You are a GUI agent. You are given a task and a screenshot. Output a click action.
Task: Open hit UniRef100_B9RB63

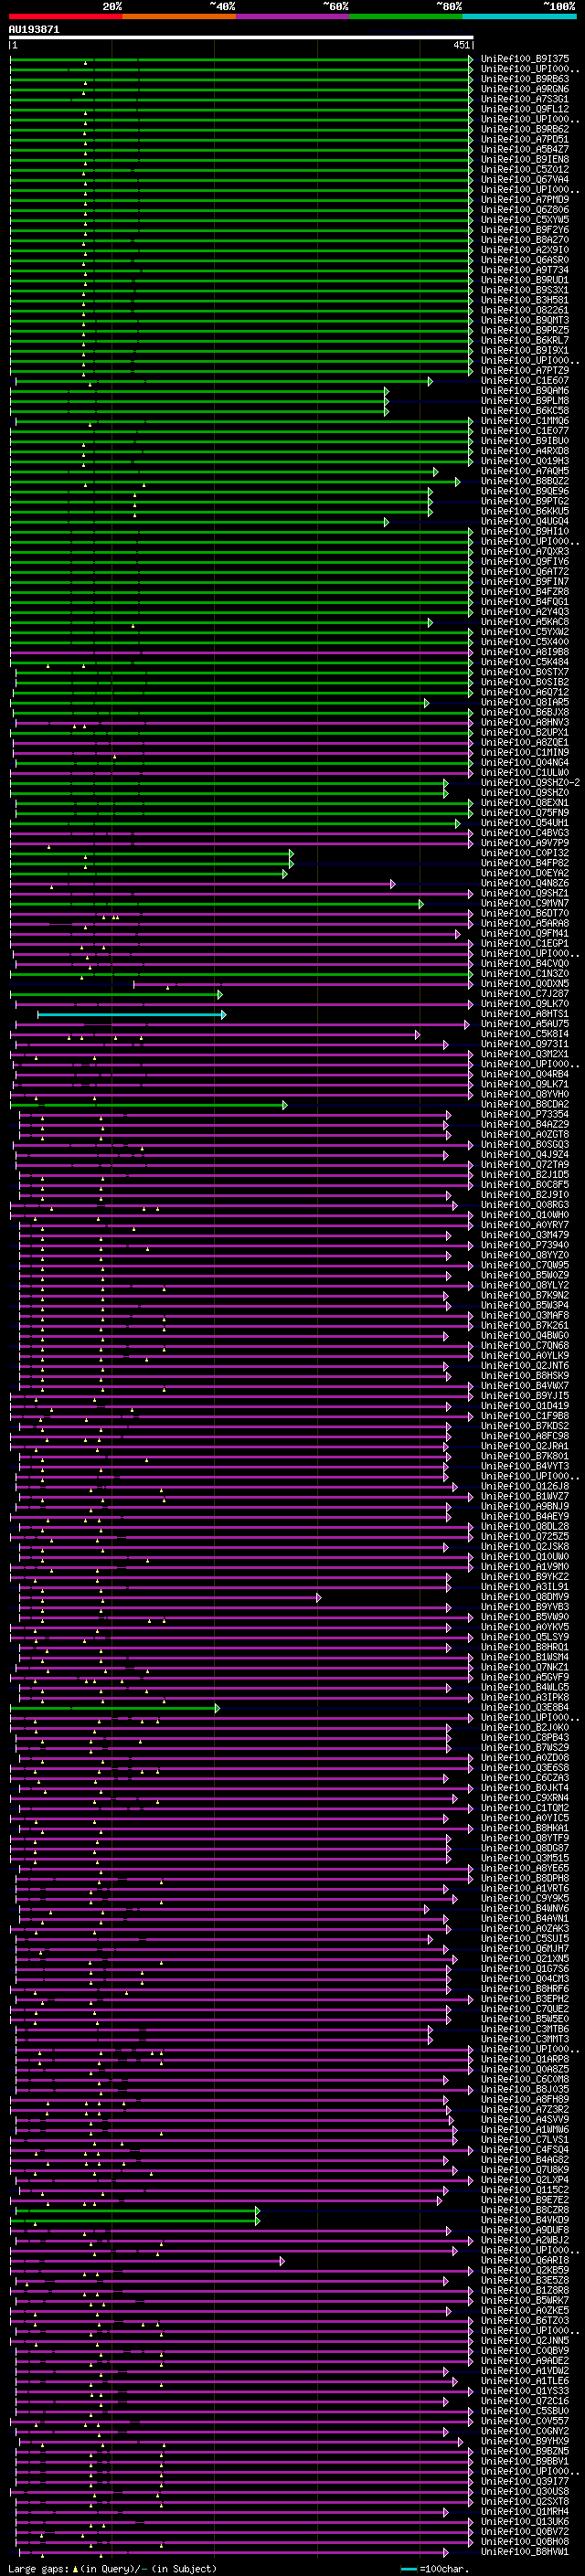click(525, 79)
